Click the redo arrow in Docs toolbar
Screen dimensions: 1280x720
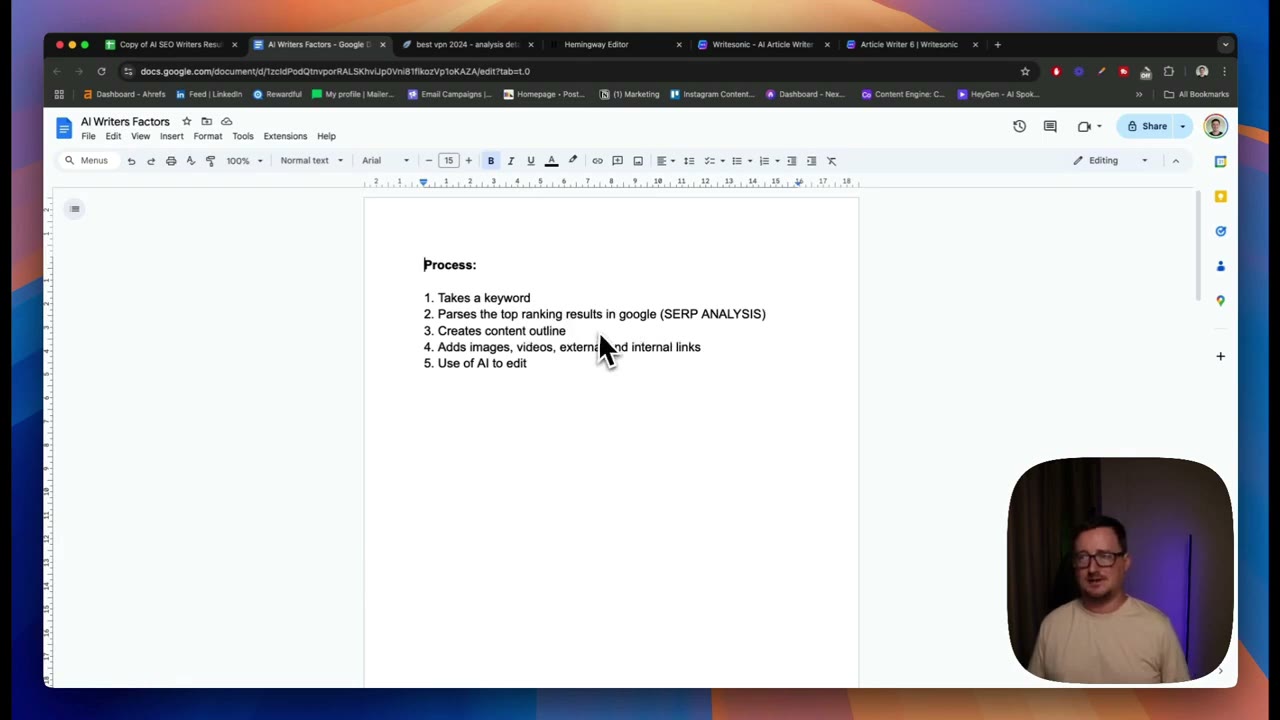[x=151, y=161]
